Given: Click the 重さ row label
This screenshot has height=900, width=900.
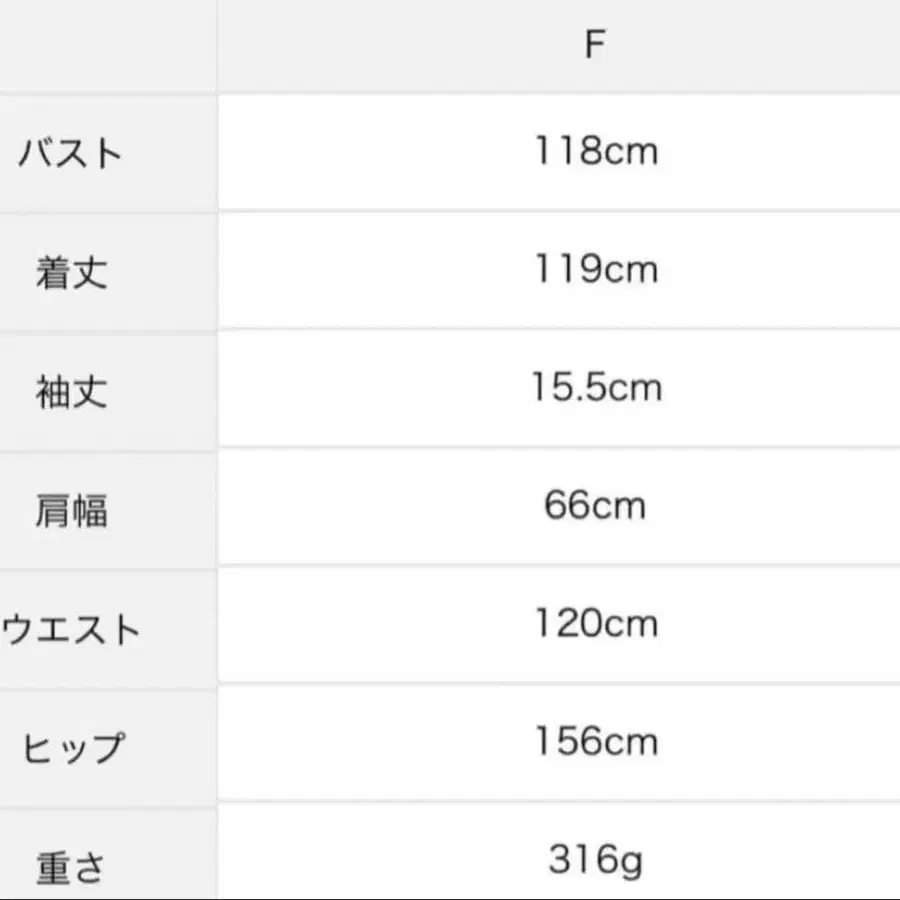Looking at the screenshot, I should coord(71,867).
